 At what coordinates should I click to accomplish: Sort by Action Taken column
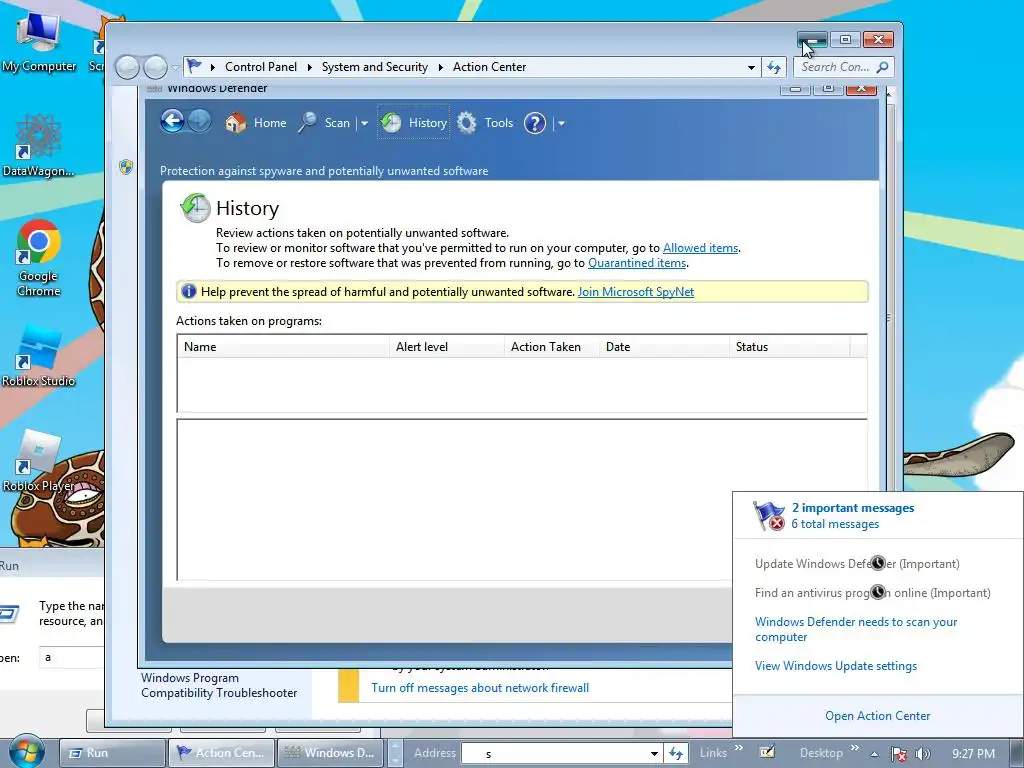coord(552,347)
